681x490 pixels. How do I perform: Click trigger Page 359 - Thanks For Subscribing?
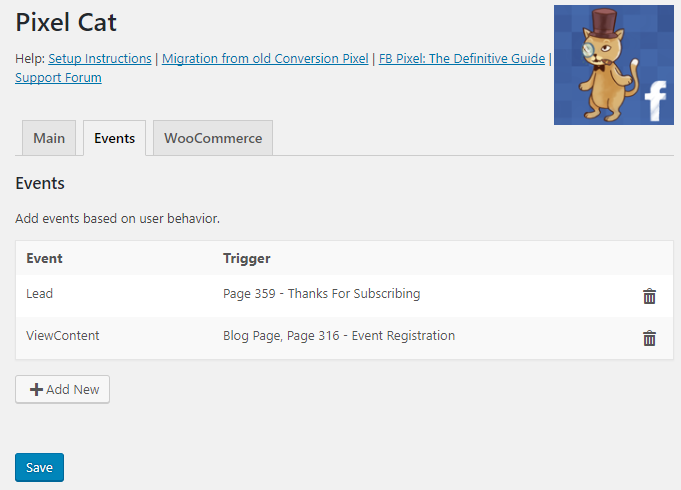coord(322,294)
